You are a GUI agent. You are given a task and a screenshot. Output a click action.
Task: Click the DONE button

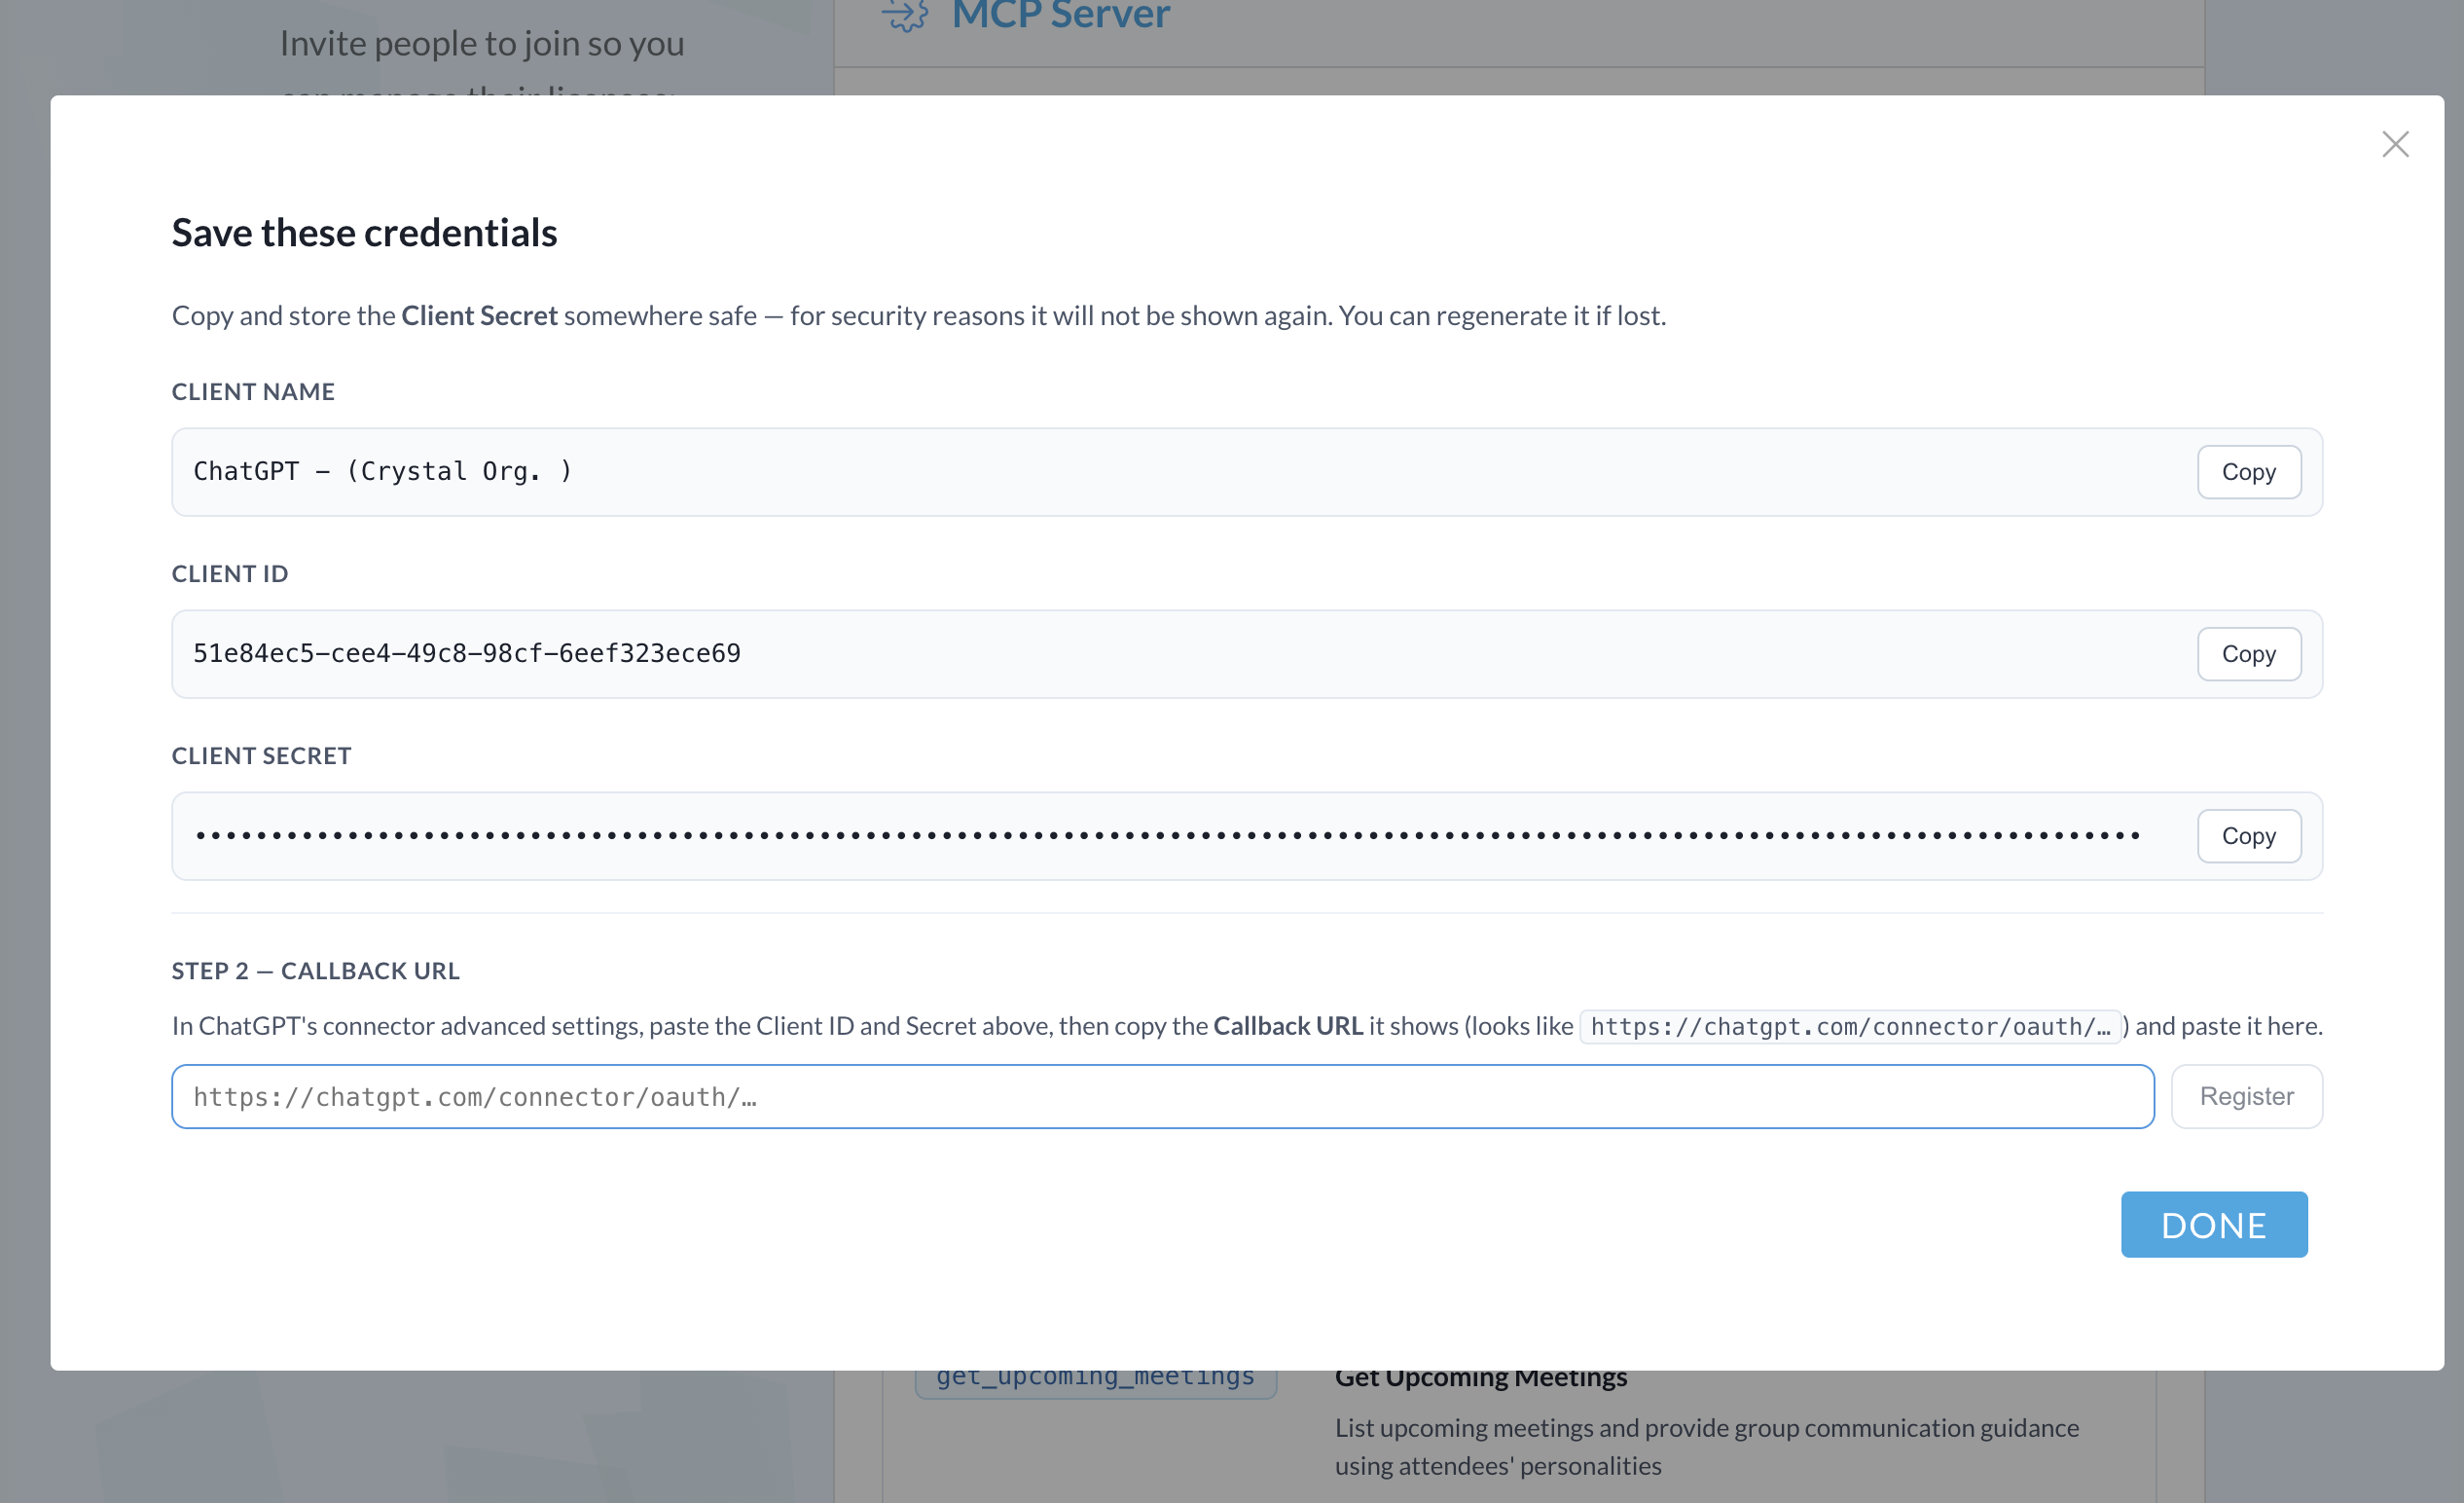[x=2214, y=1224]
